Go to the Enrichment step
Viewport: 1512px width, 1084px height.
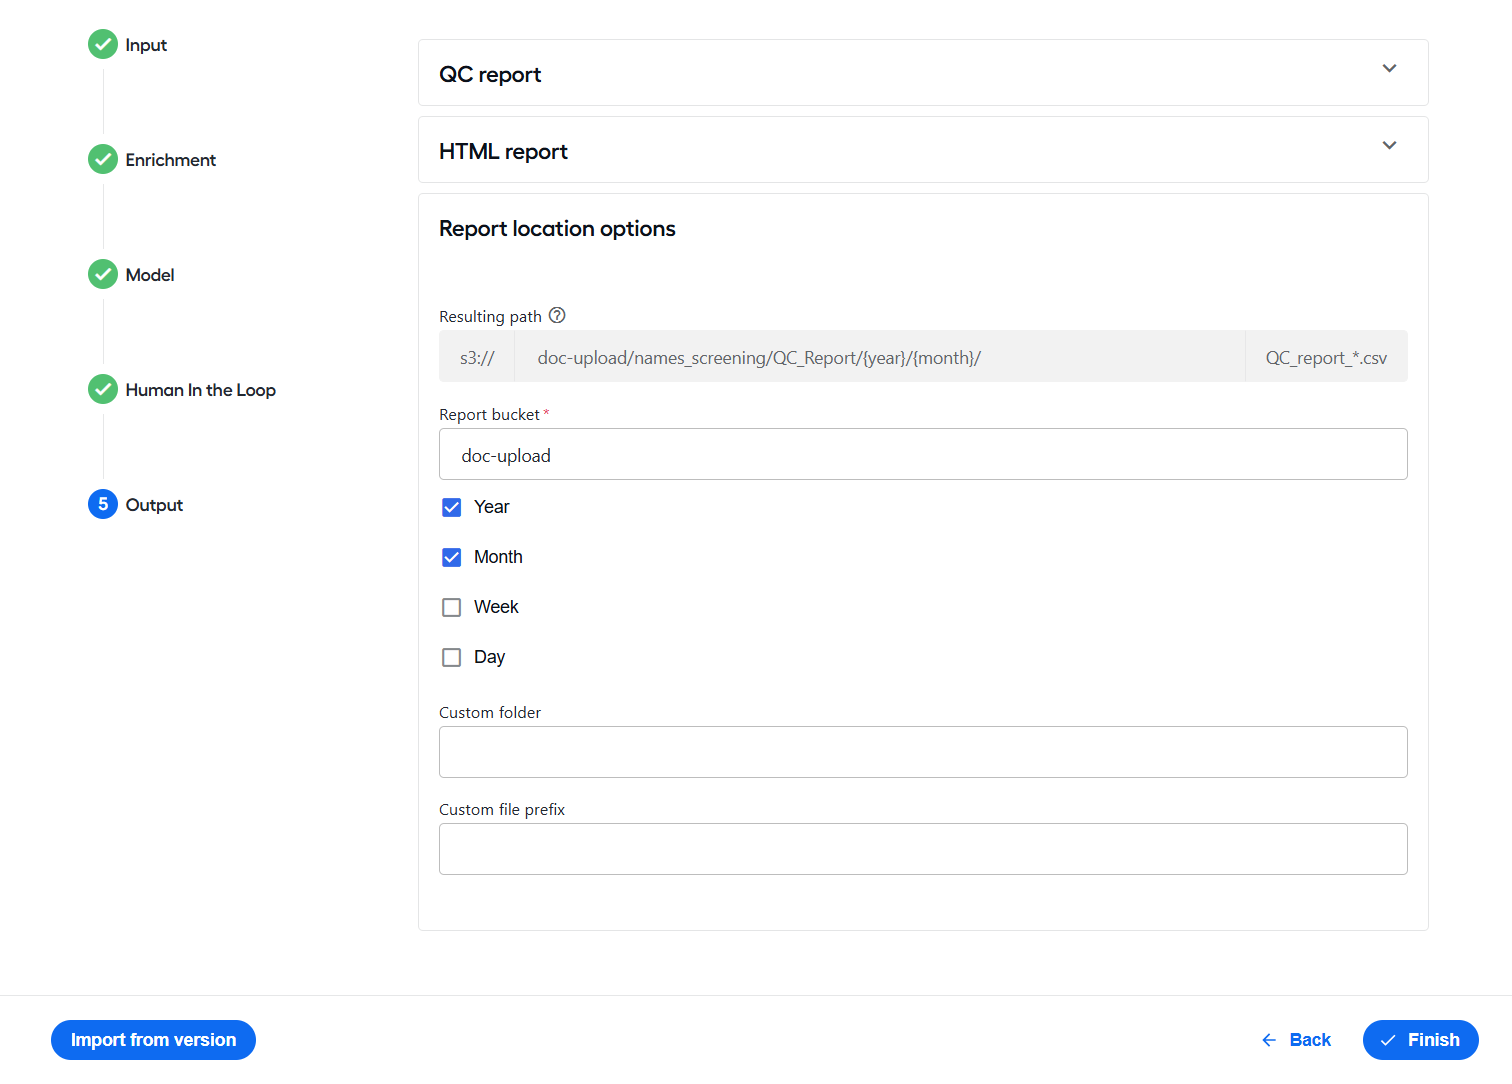[x=171, y=160]
